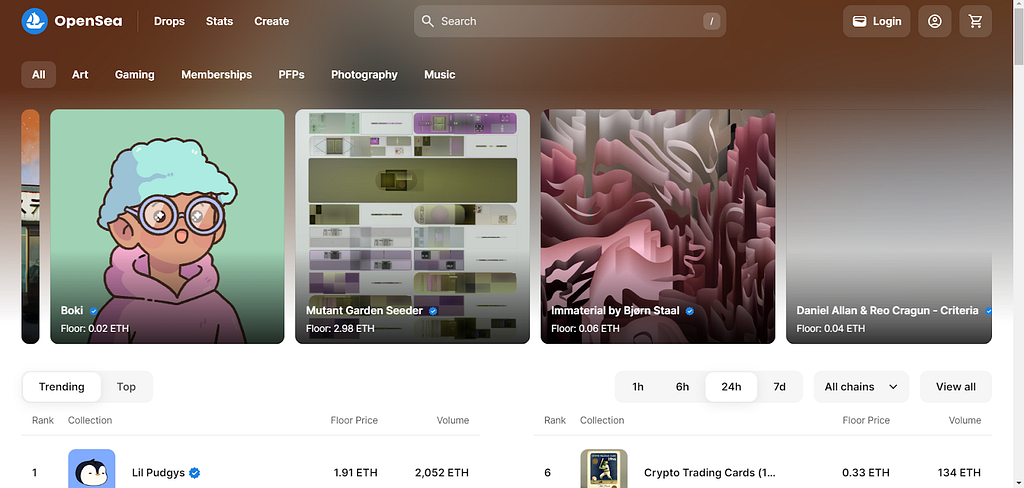Viewport: 1024px width, 488px height.
Task: Click Floor: 2.98 ETH text
Action: (x=340, y=329)
